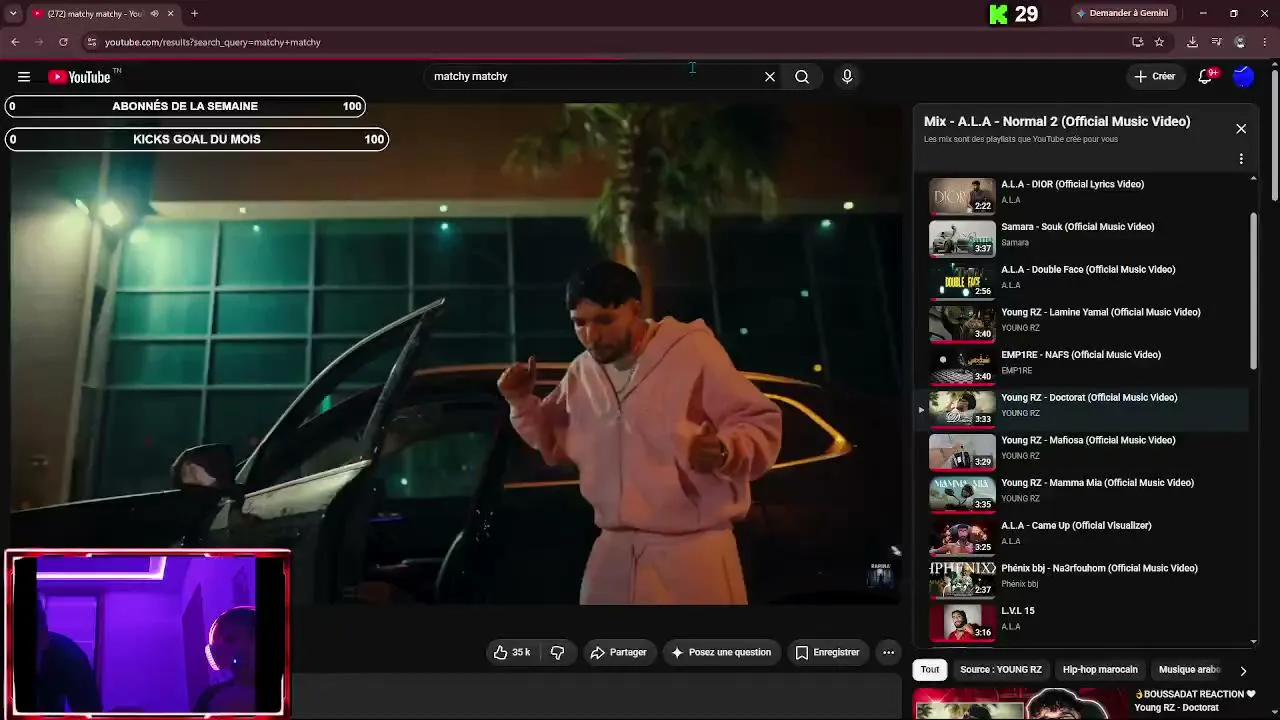Play Samara - Souk thumbnail
This screenshot has width=1280, height=720.
click(x=962, y=239)
